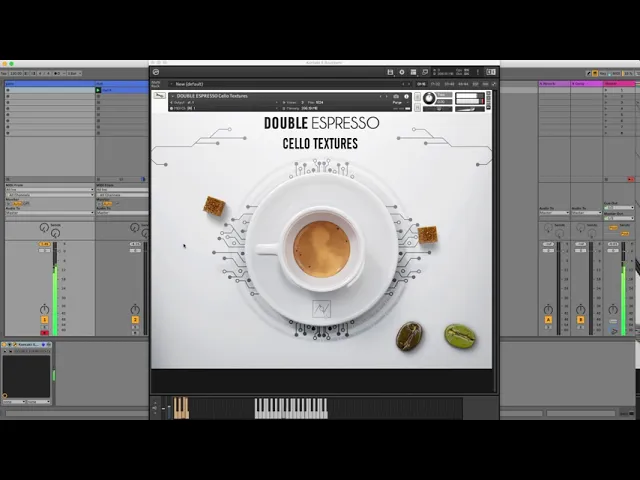Toggle Kontakt info pane button at top-right
640x480 pixels.
click(x=491, y=72)
